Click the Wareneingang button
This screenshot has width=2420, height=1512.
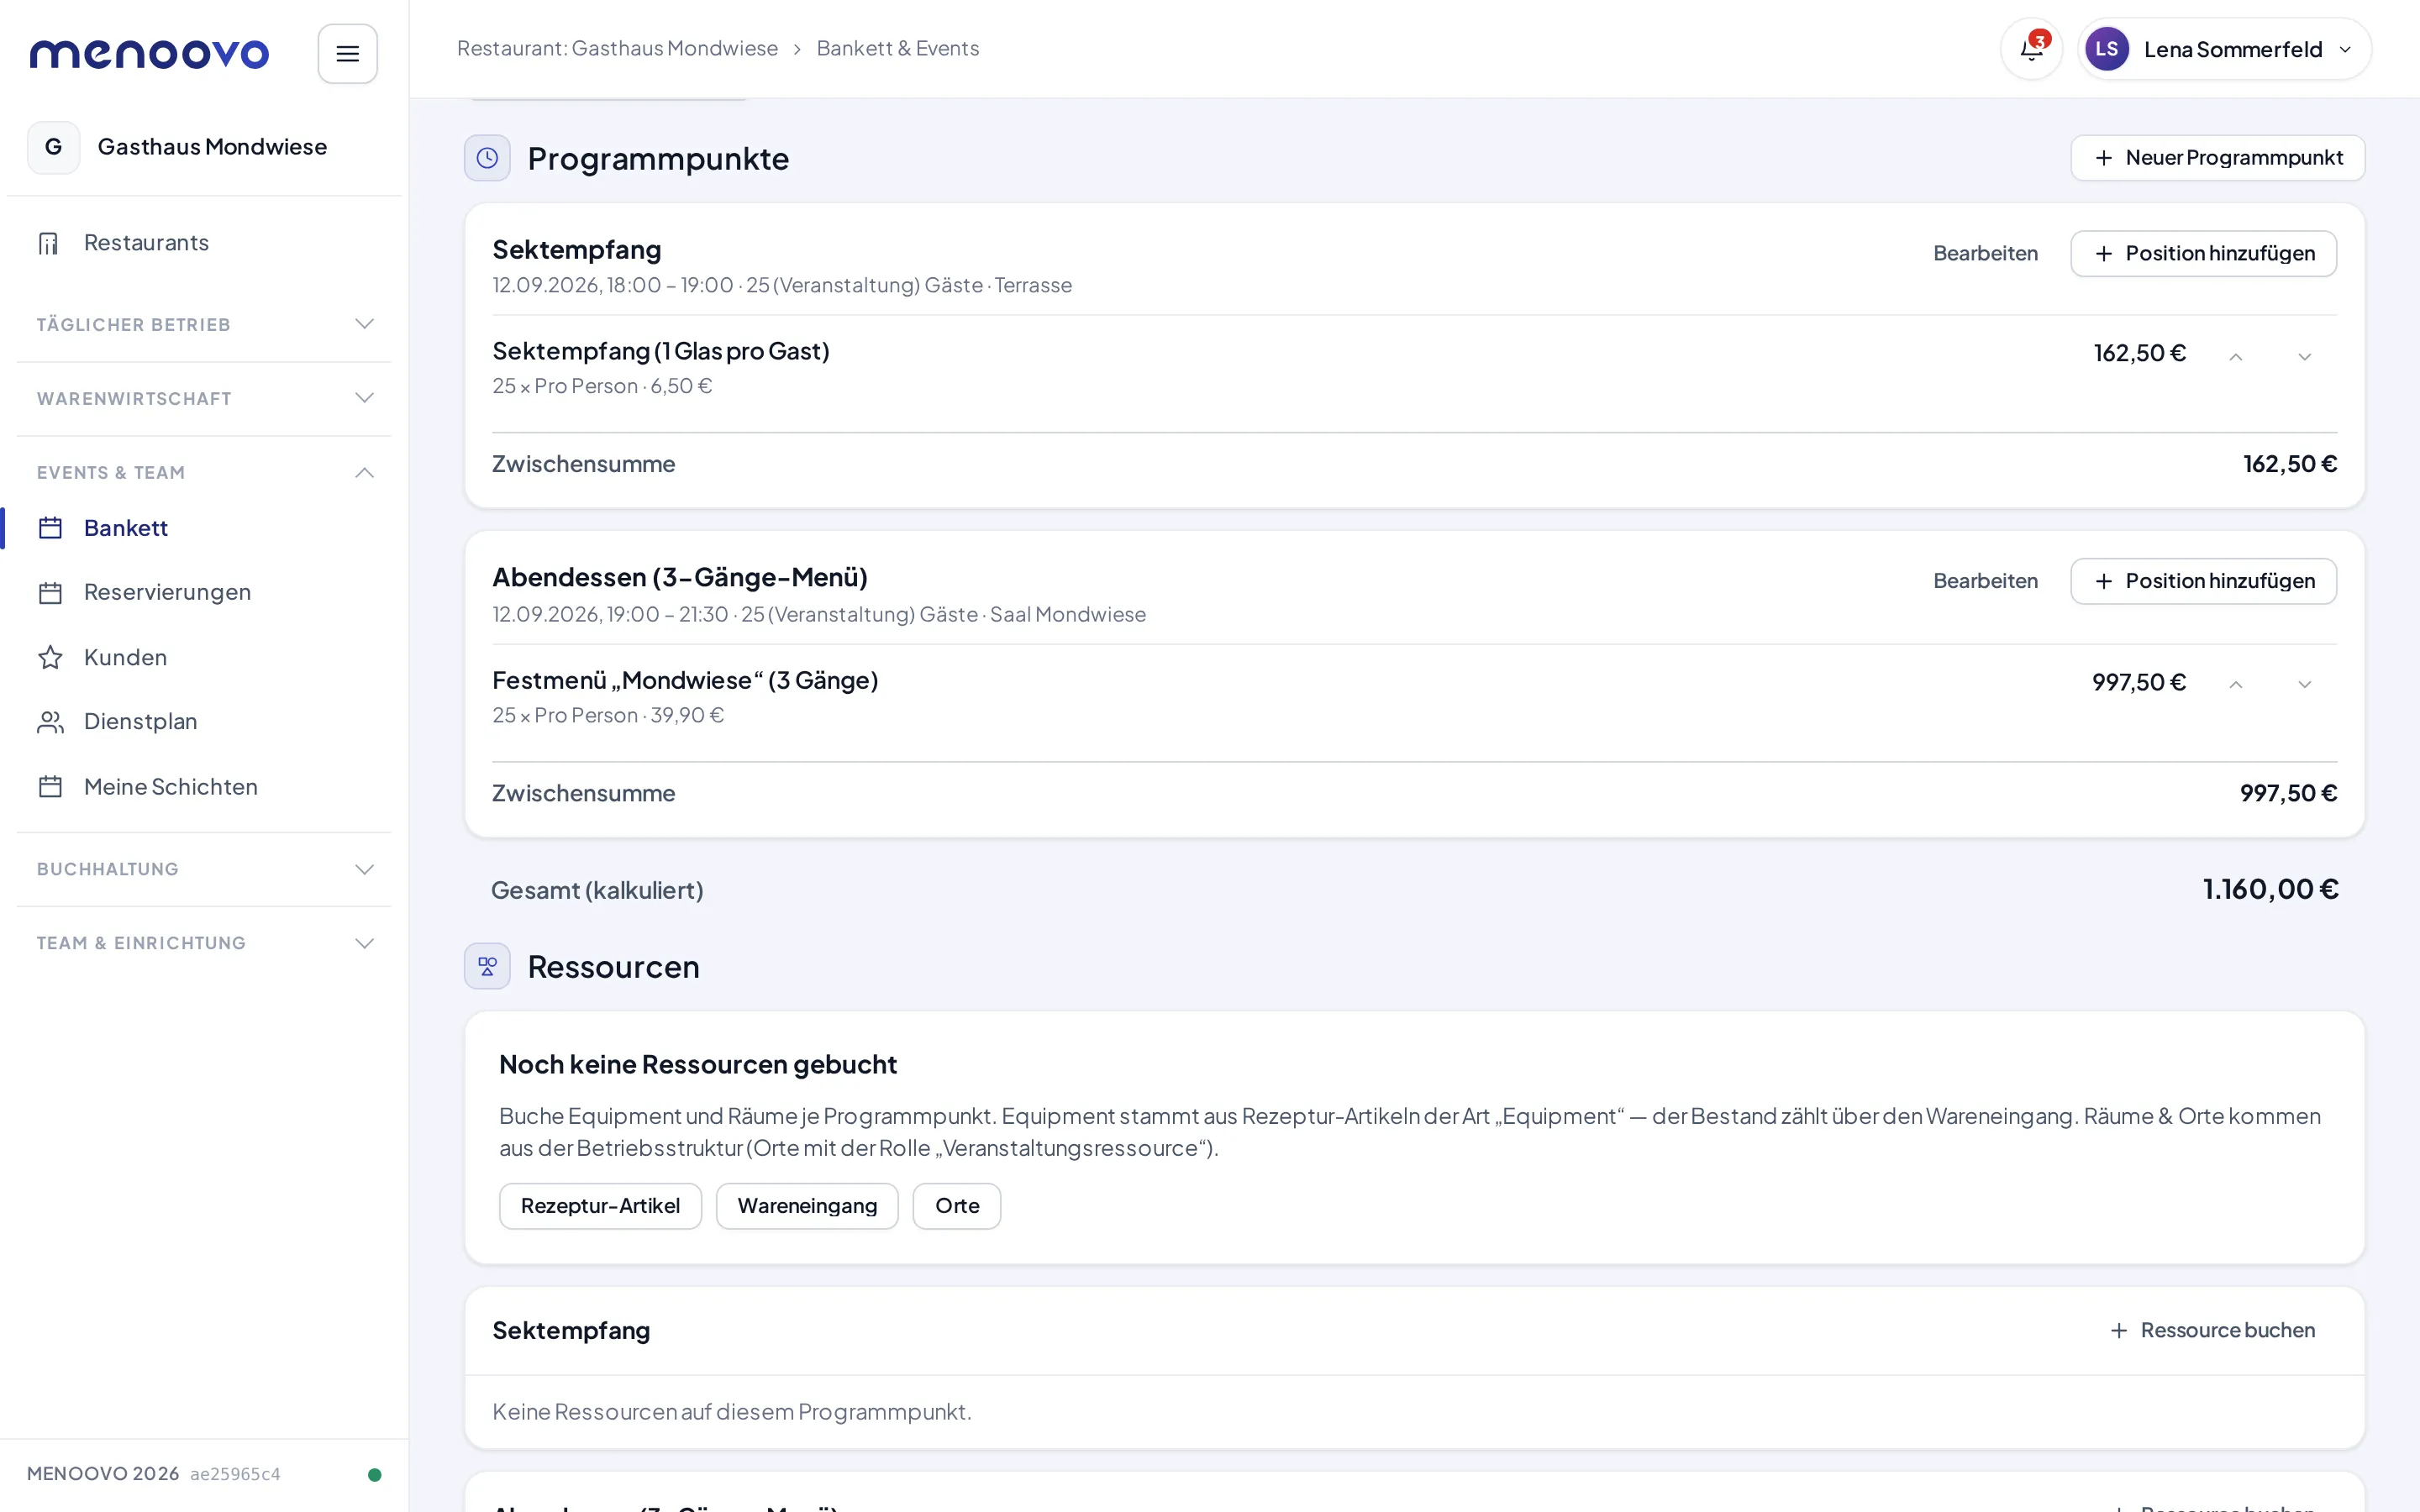807,1206
